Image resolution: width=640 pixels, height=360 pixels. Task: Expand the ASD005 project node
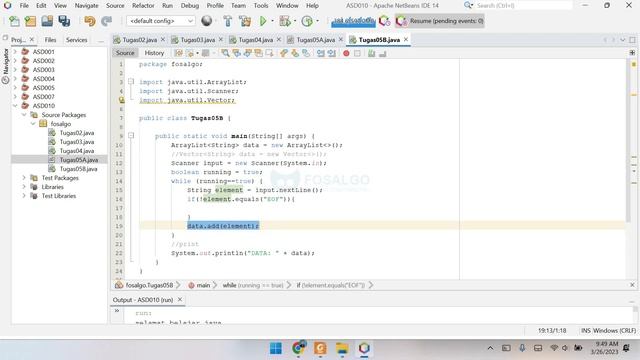point(15,88)
